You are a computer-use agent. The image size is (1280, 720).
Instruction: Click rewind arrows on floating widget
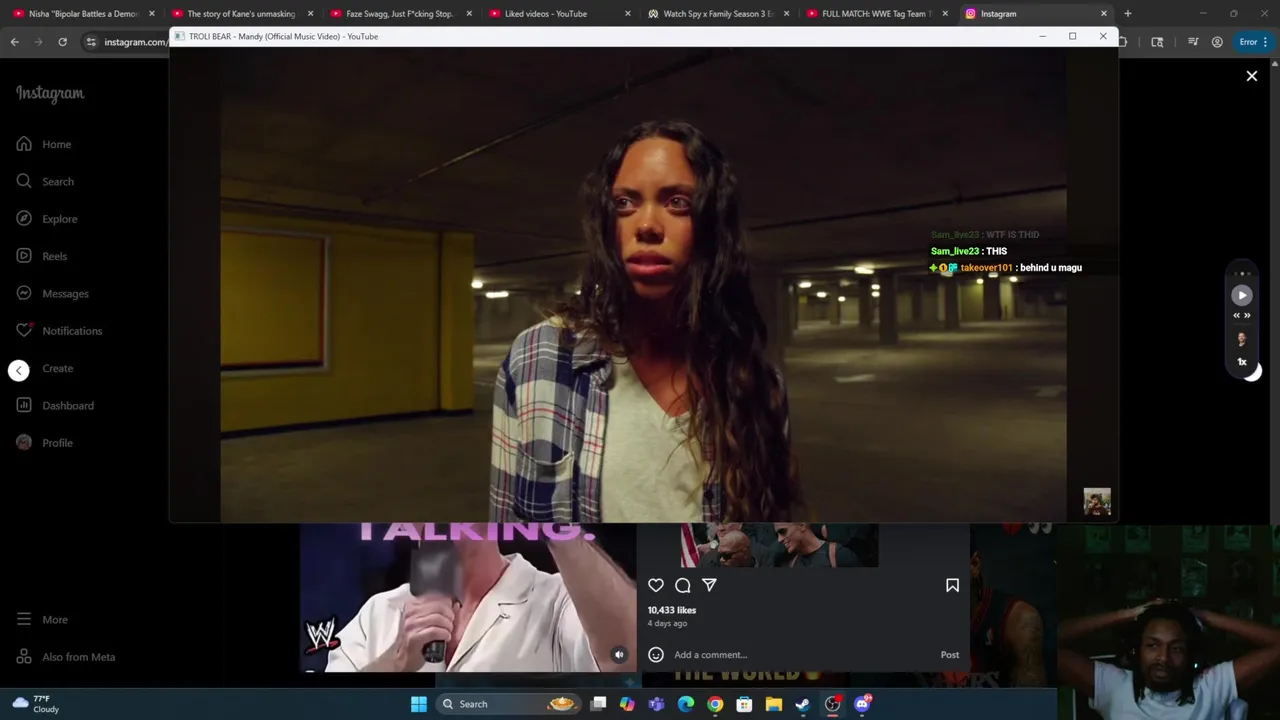coord(1237,316)
